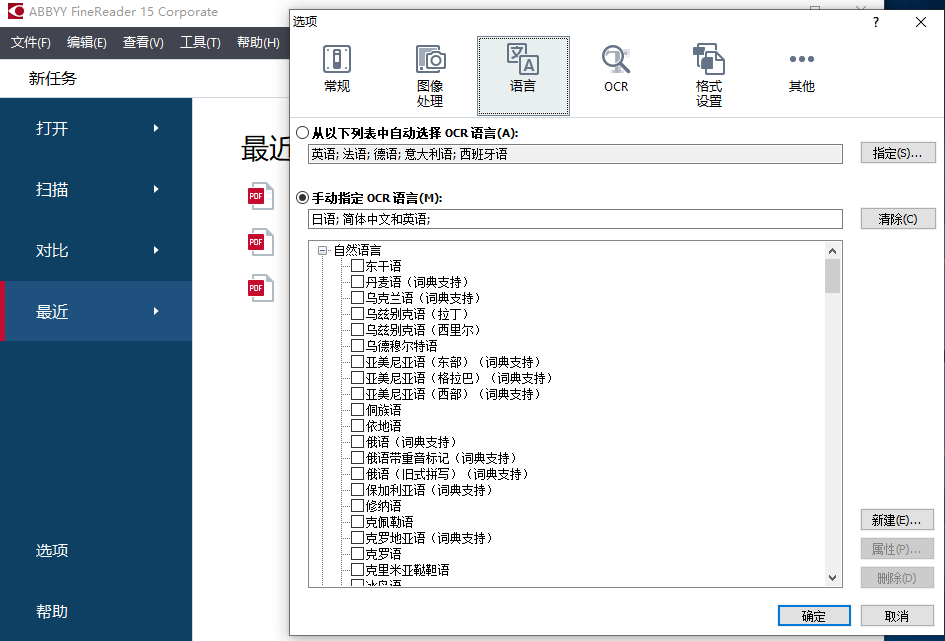Open the 常规 (General) settings page icon
Screen dimensions: 945x641
[x=336, y=70]
